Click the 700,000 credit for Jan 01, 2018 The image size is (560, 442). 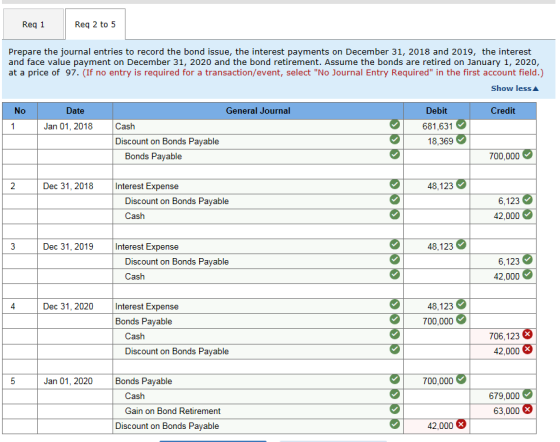click(503, 156)
